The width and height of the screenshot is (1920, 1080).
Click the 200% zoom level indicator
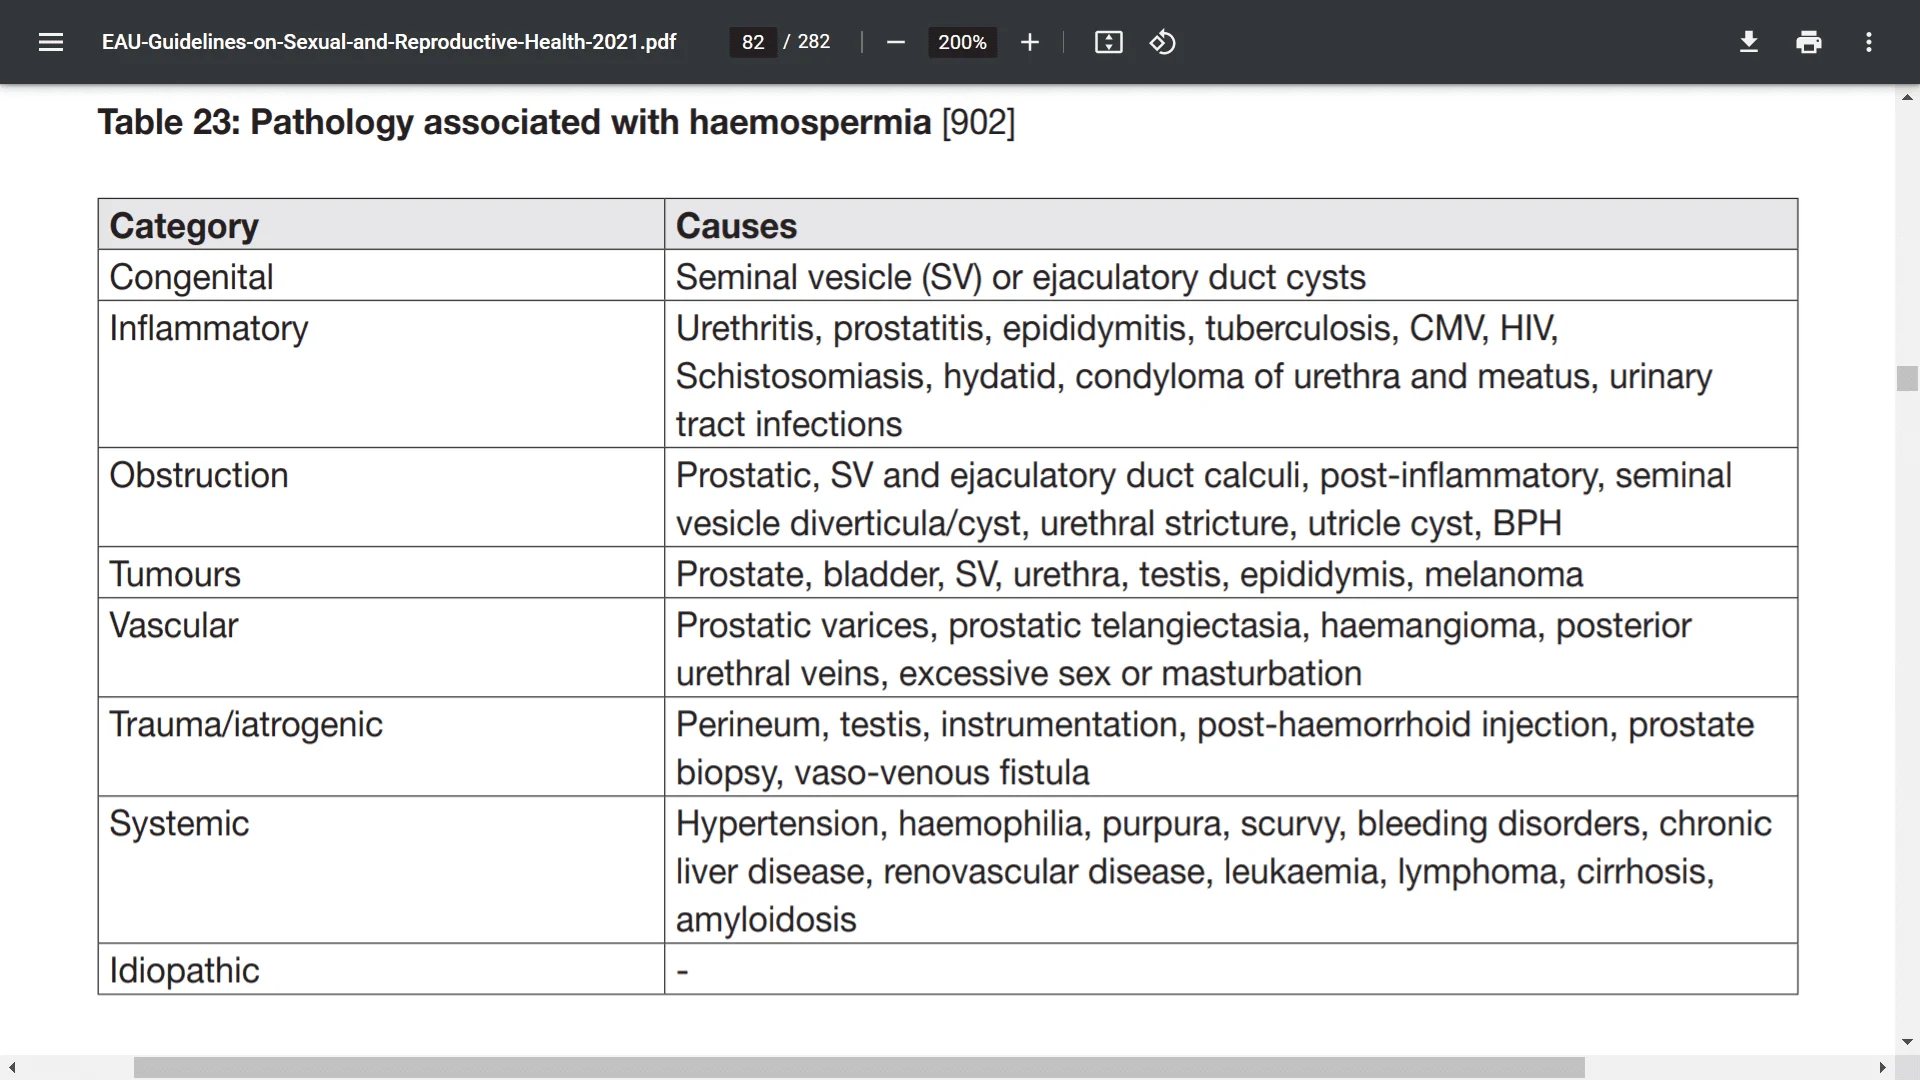click(x=962, y=42)
